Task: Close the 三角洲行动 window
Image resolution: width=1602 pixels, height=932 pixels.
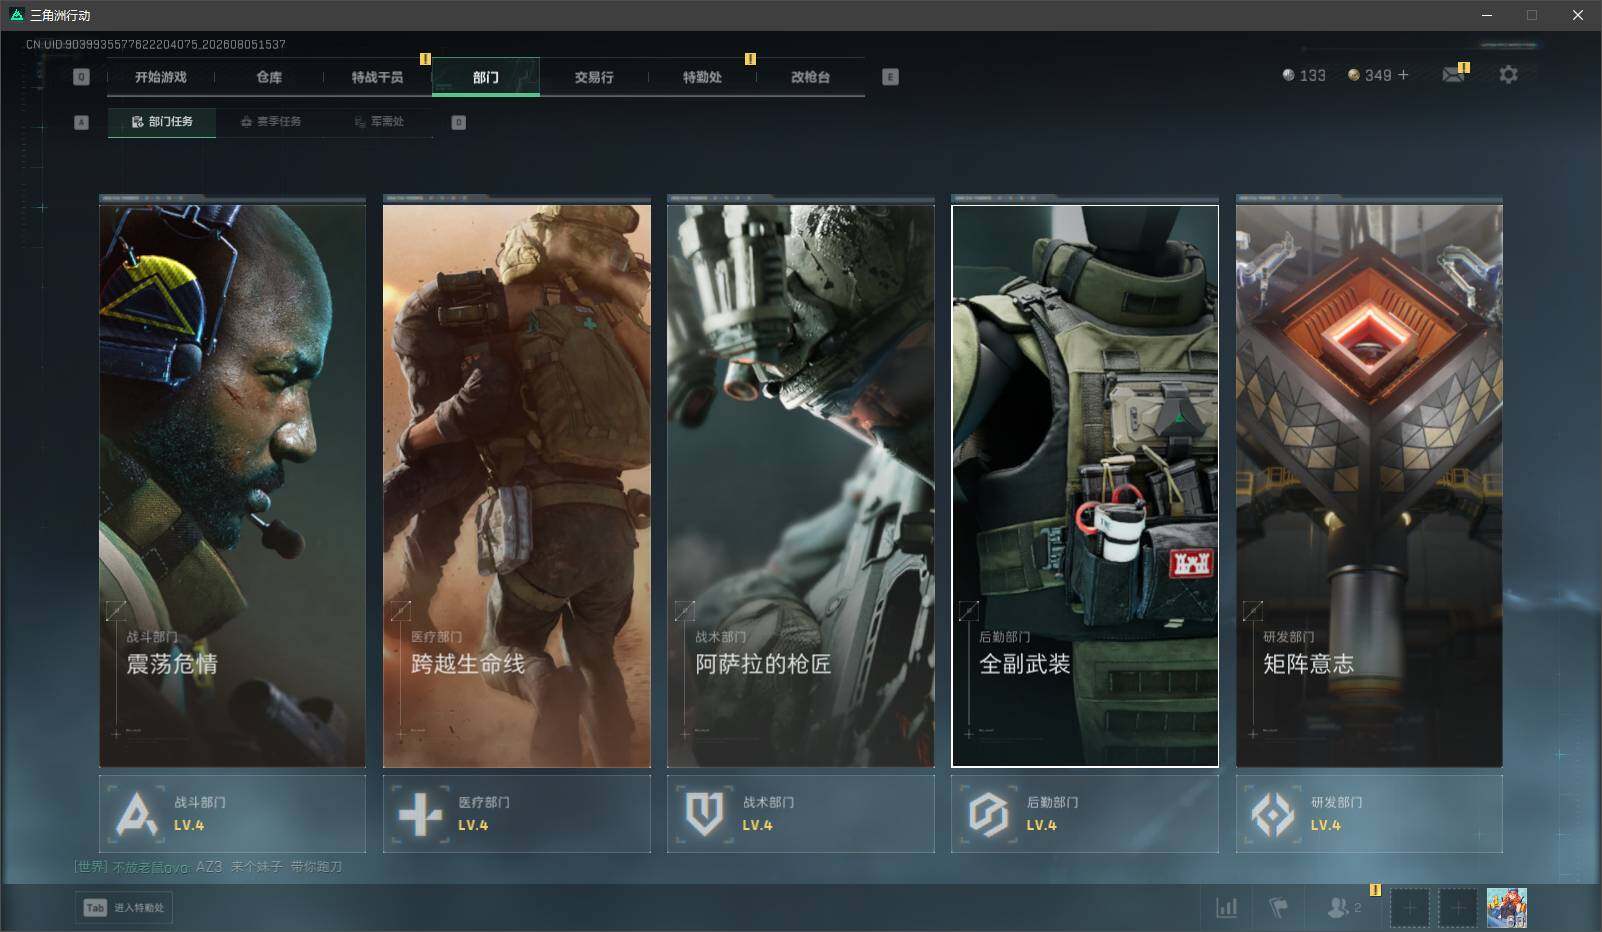Action: click(1578, 15)
